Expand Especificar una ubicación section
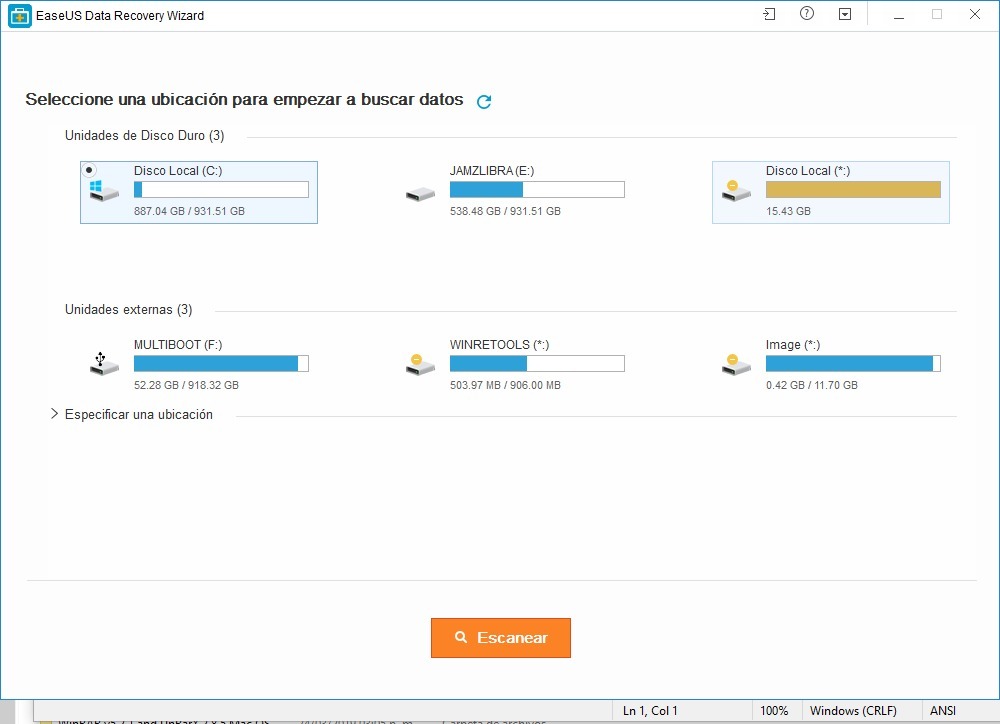 point(55,414)
